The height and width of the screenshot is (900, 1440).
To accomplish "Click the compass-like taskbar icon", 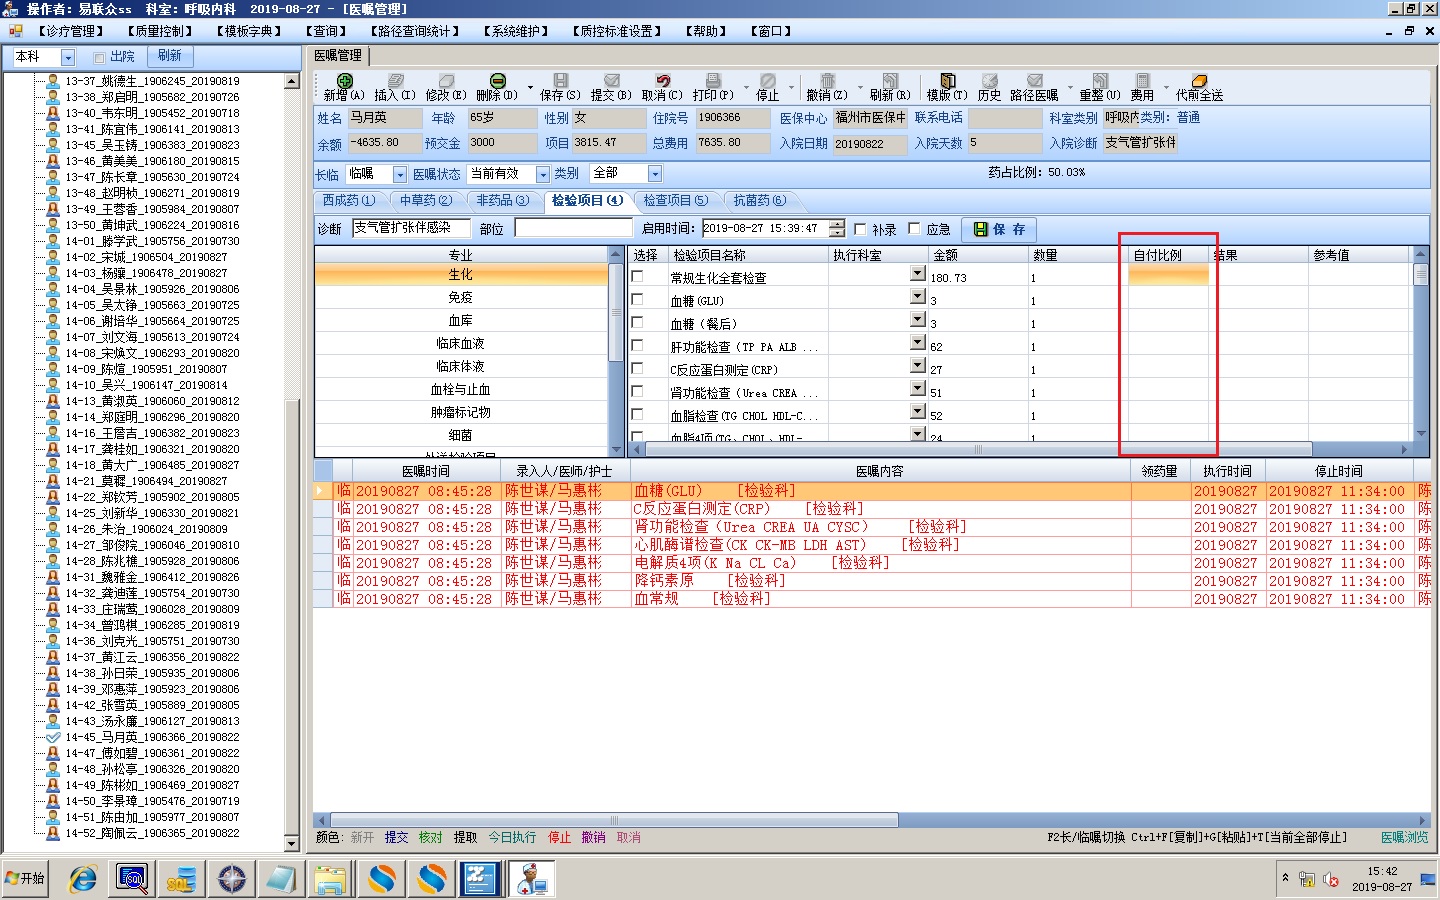I will pos(232,879).
